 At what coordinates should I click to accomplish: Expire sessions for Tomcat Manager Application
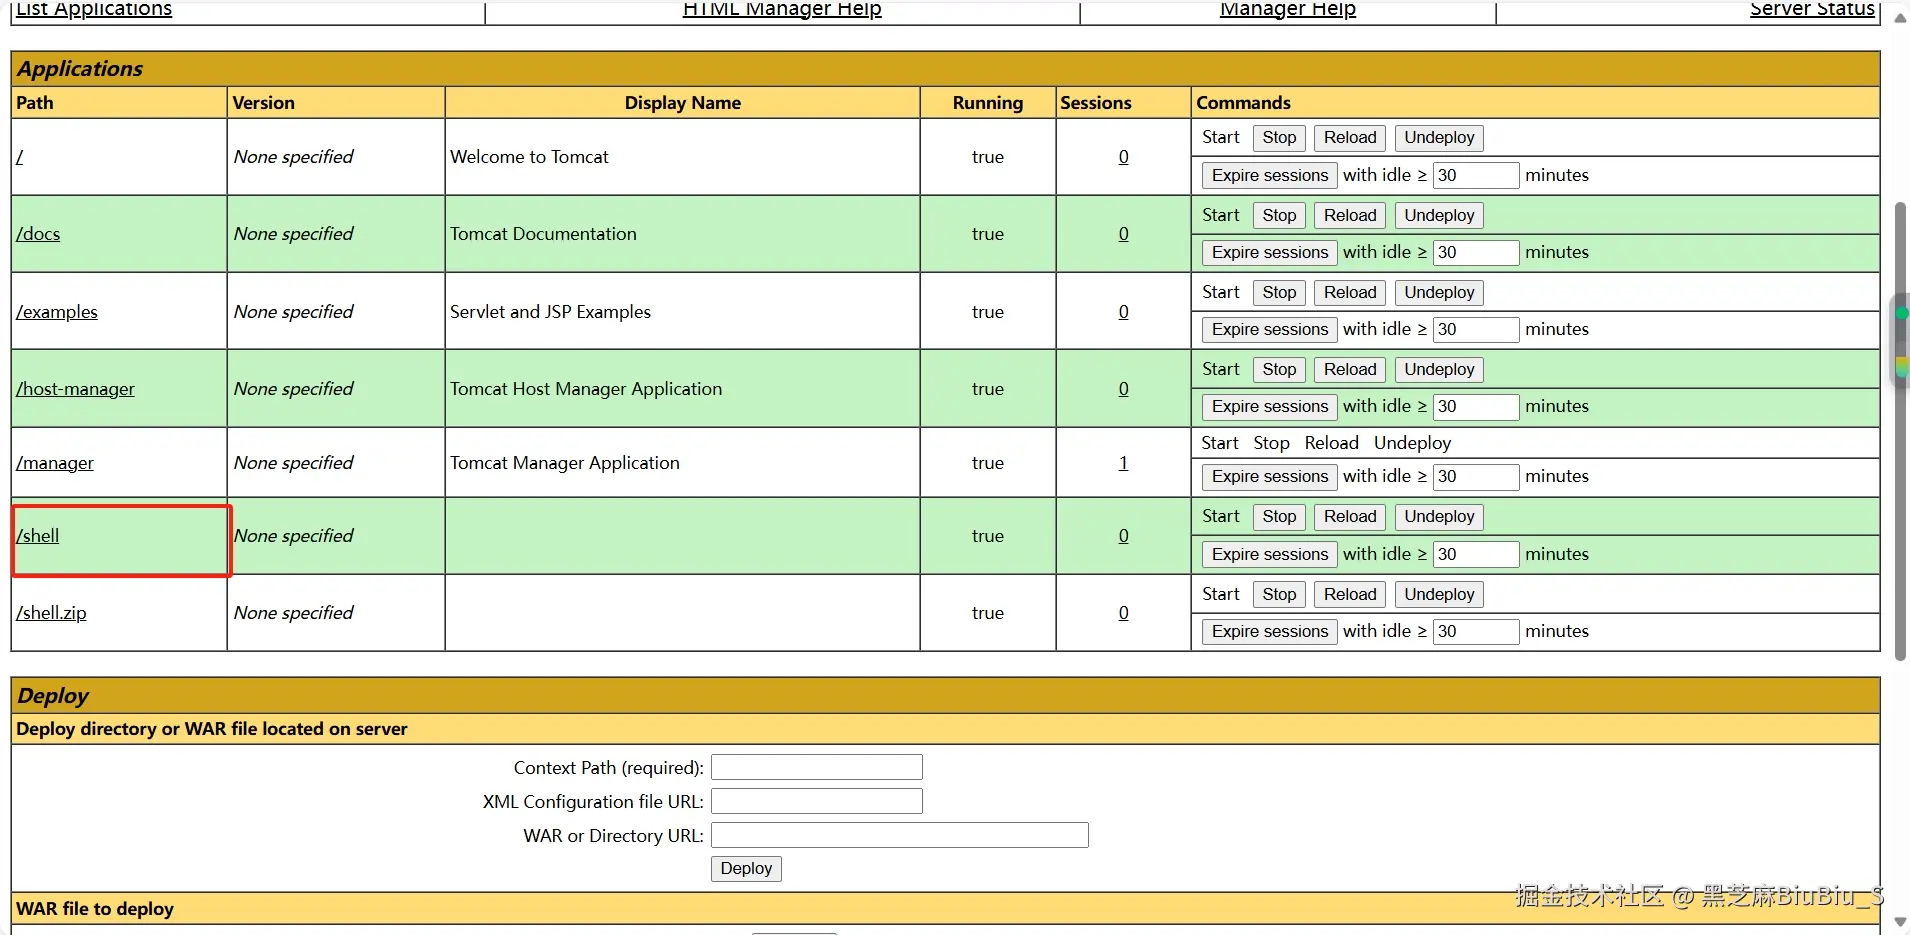[1270, 477]
